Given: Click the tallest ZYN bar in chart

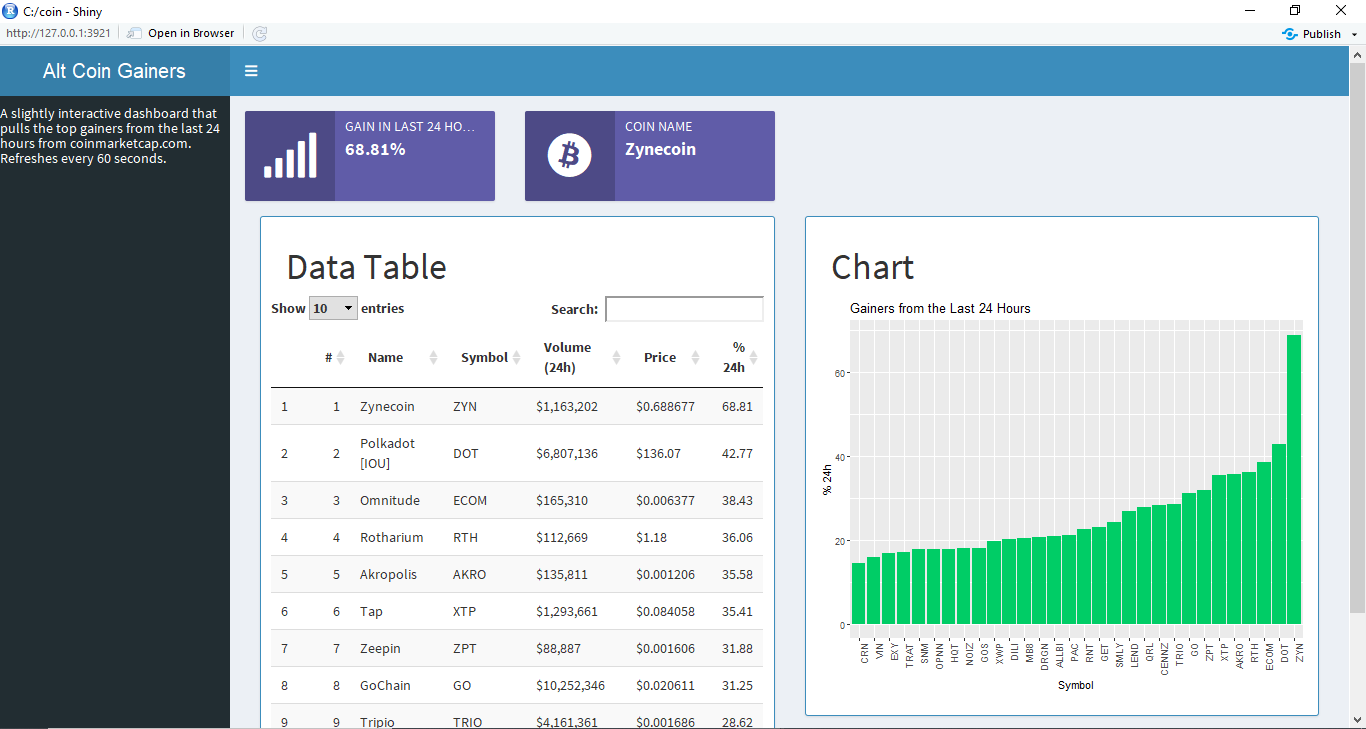Looking at the screenshot, I should pos(1294,480).
